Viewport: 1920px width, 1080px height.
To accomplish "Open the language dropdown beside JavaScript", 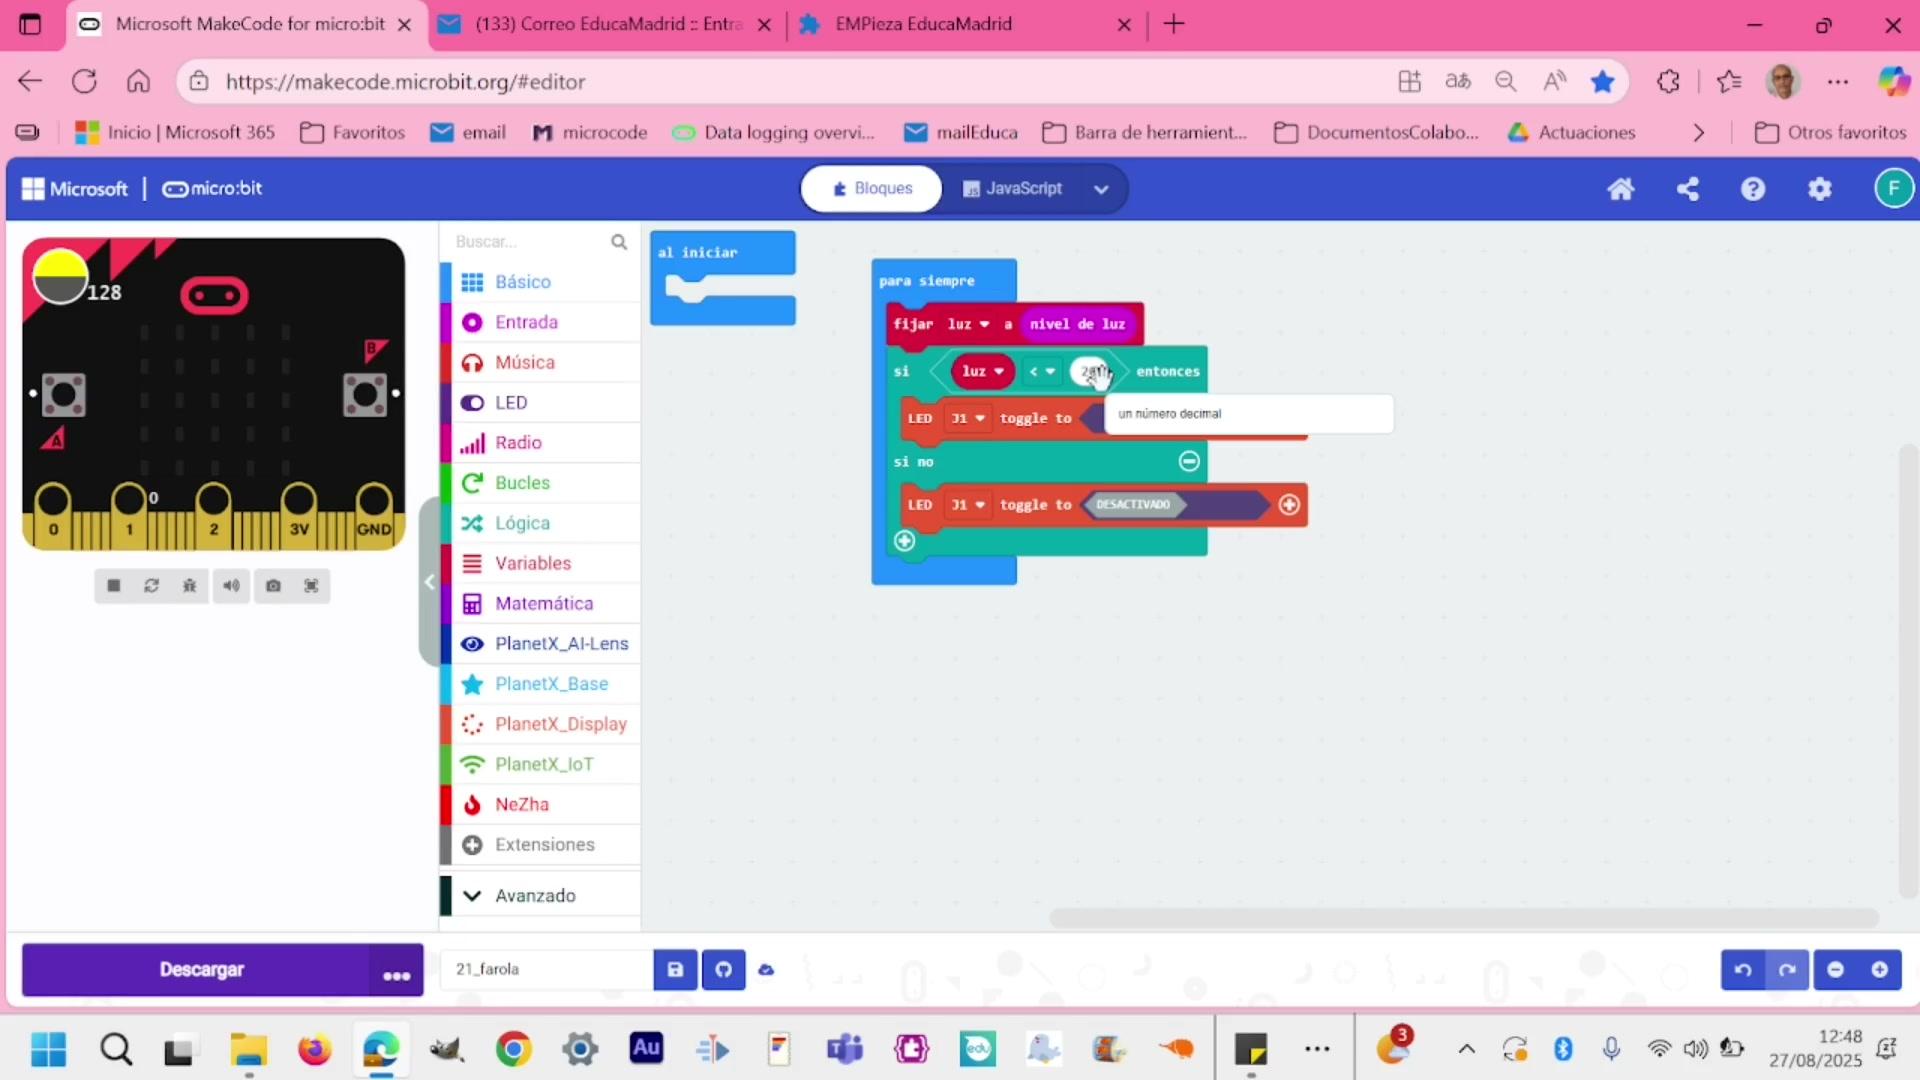I will click(x=1101, y=189).
